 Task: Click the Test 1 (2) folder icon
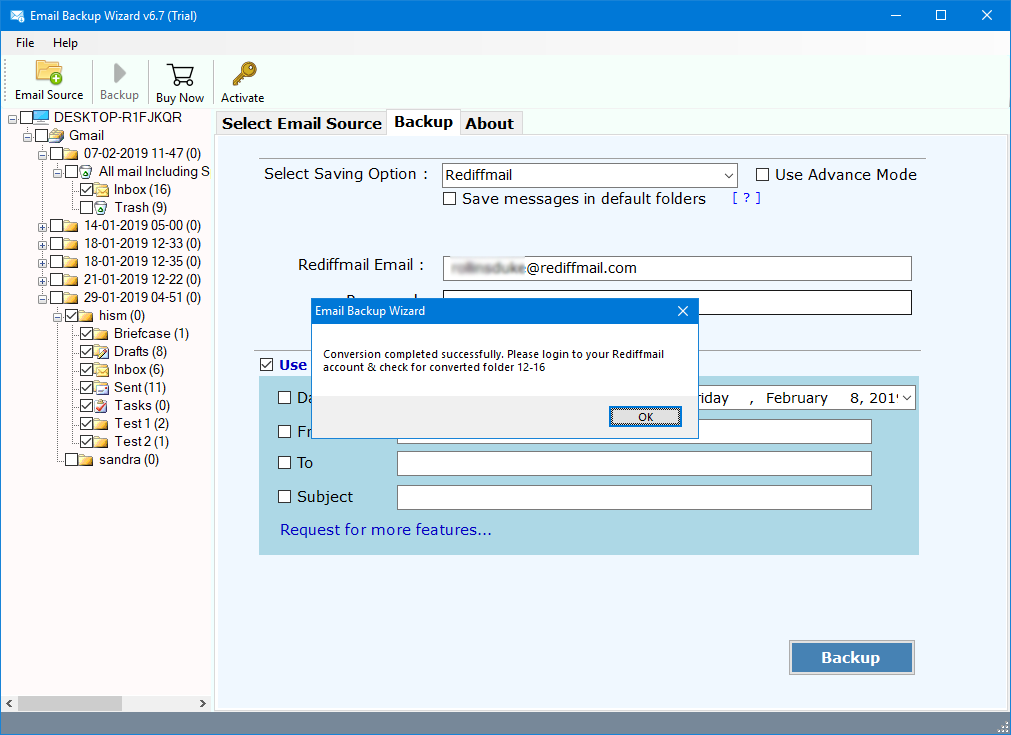tap(101, 424)
